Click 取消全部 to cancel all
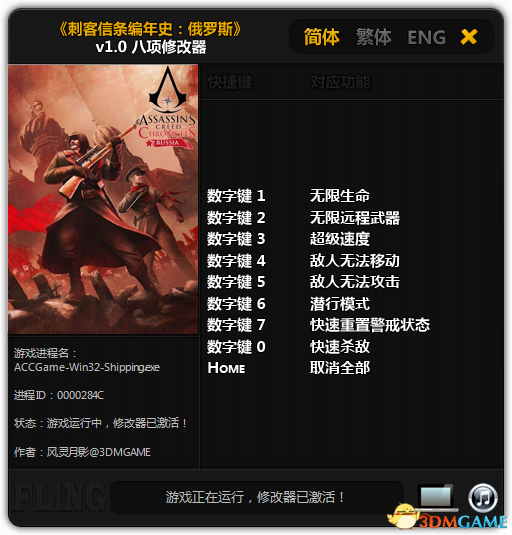This screenshot has width=512, height=535. point(339,368)
